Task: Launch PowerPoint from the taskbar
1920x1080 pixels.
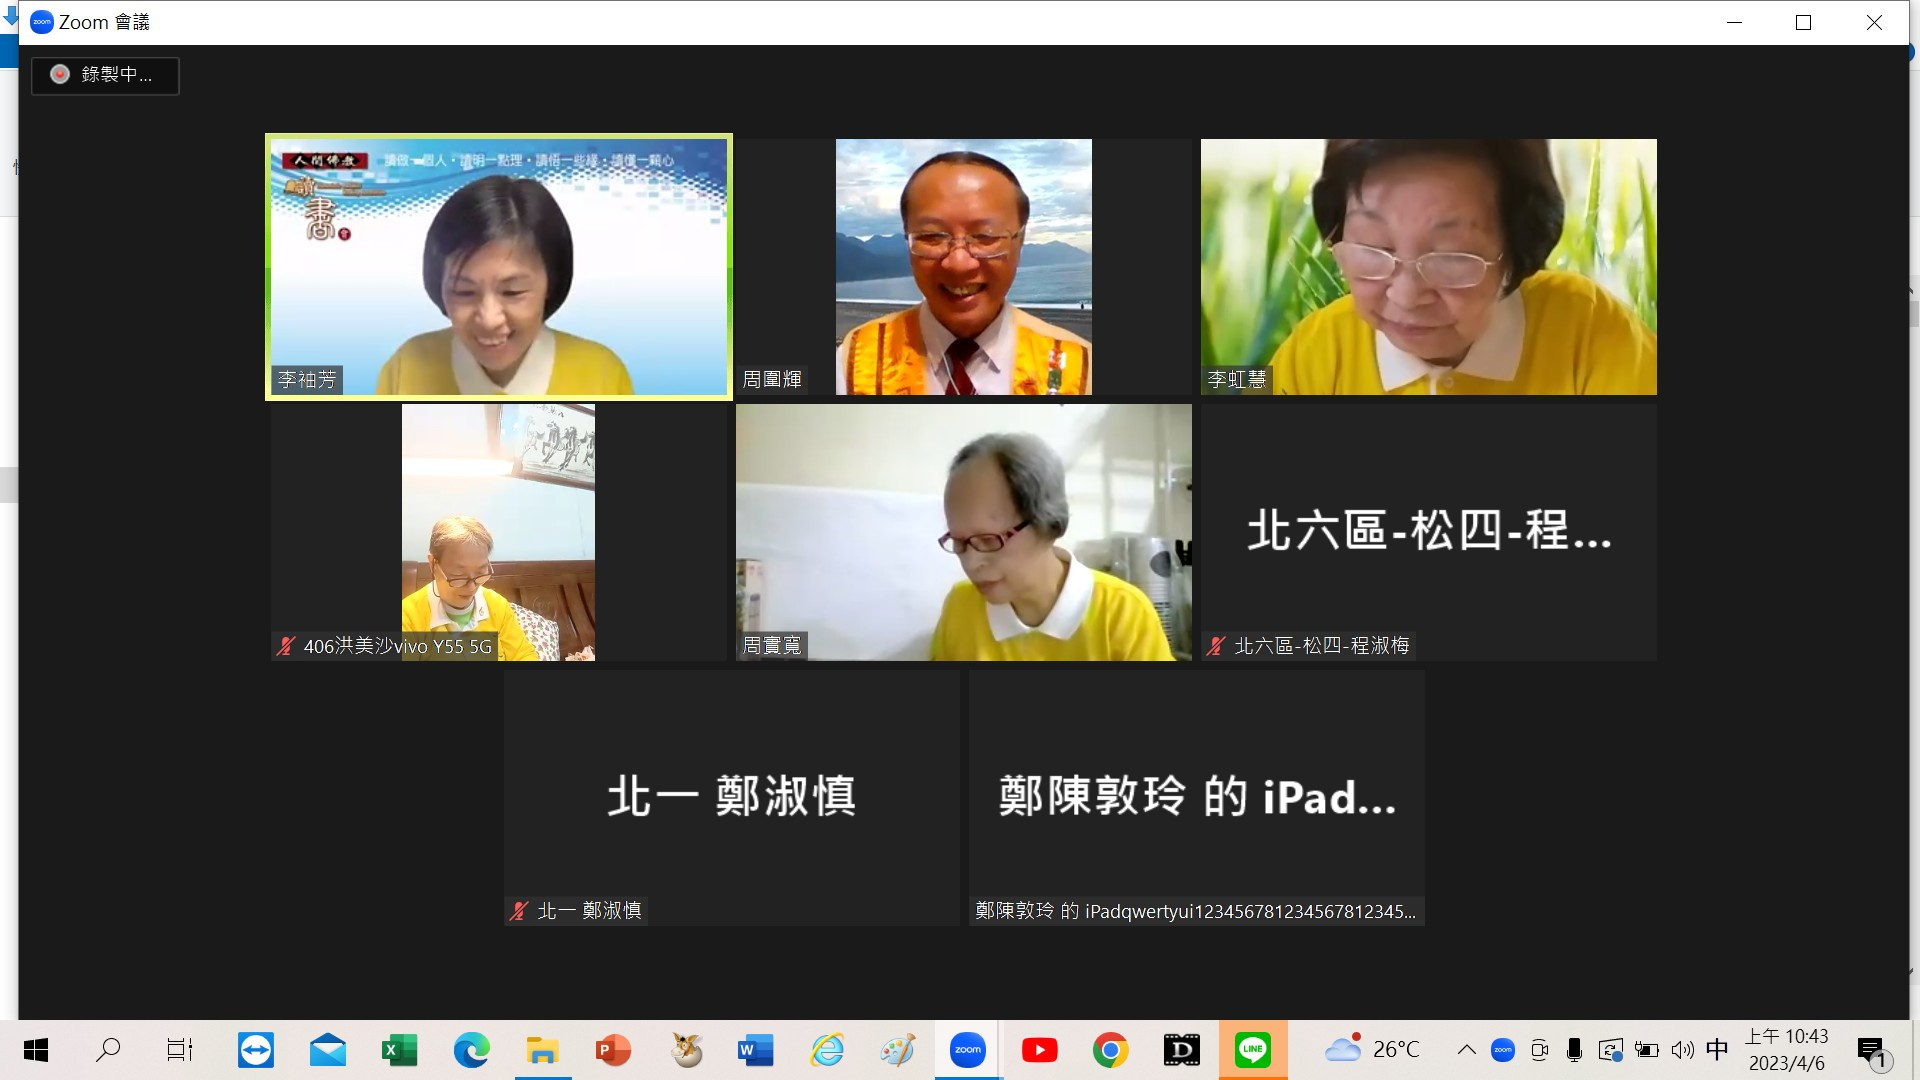Action: (613, 1050)
